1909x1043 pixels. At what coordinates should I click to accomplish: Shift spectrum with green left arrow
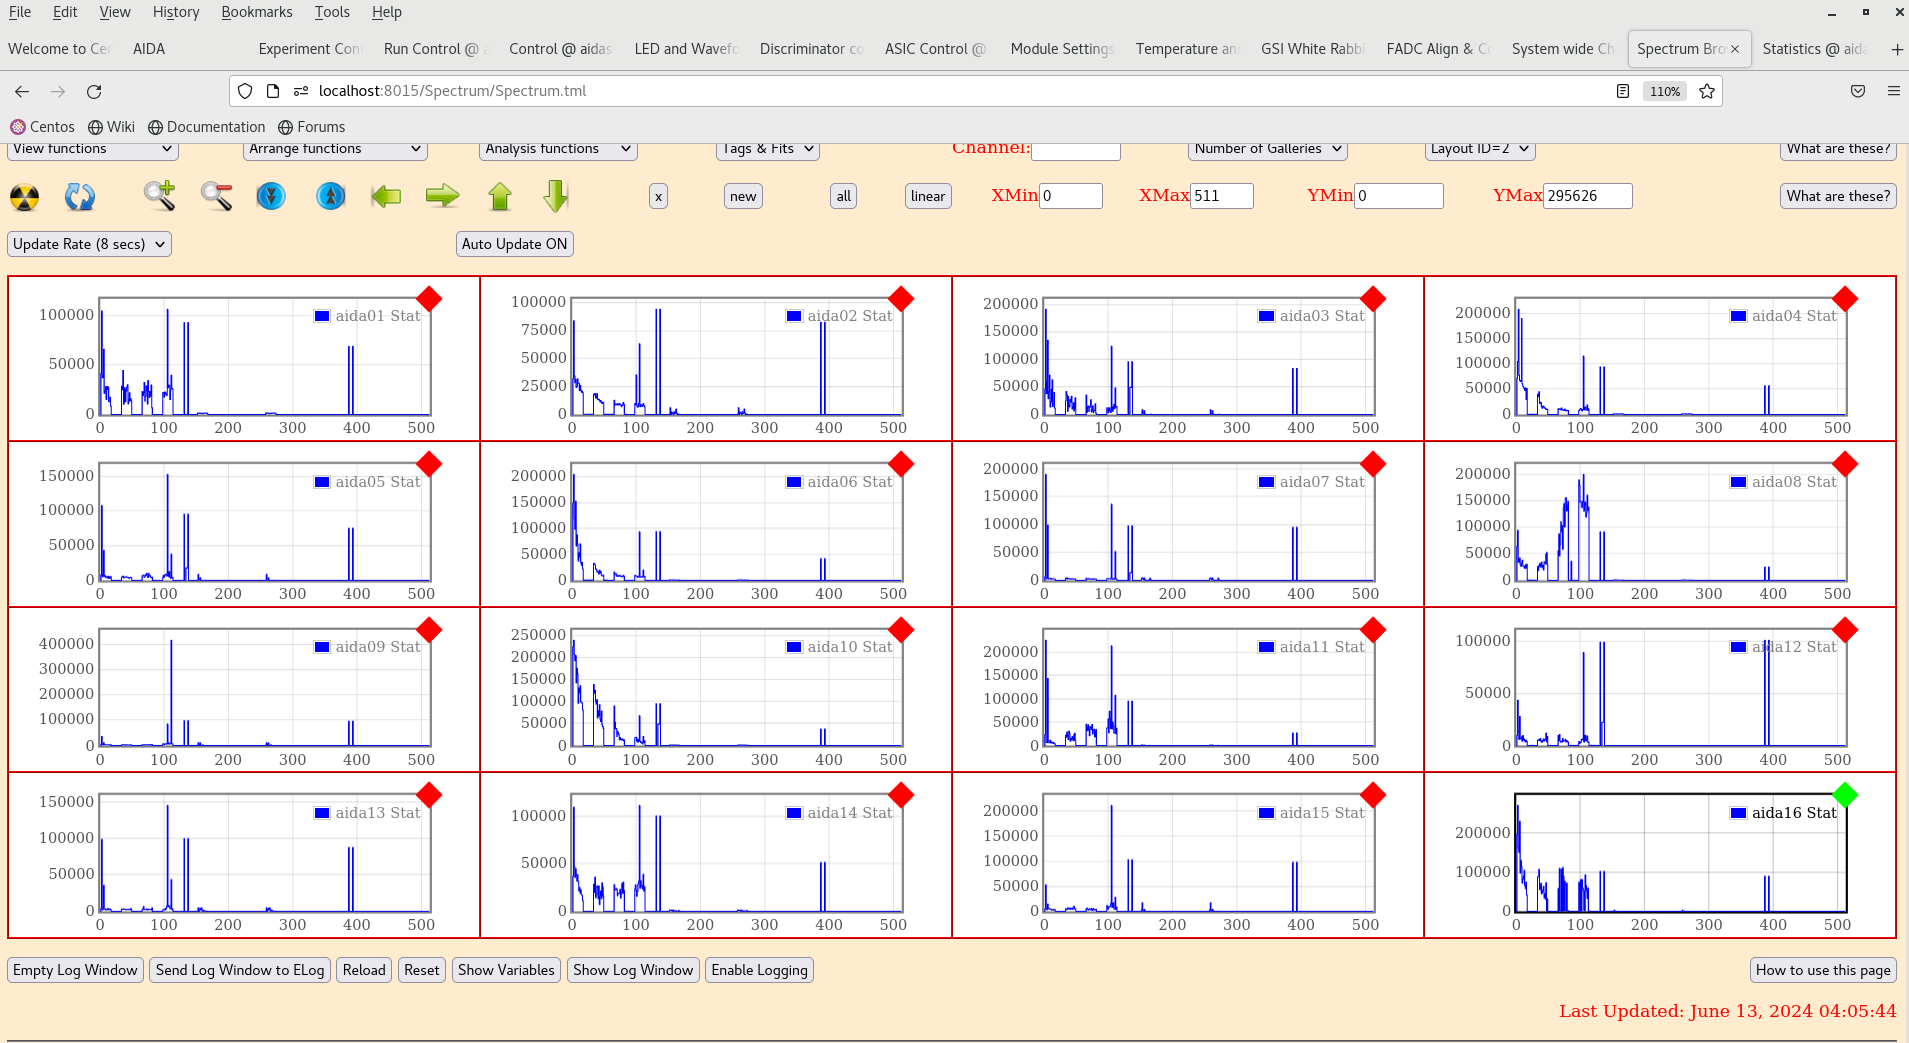tap(386, 196)
